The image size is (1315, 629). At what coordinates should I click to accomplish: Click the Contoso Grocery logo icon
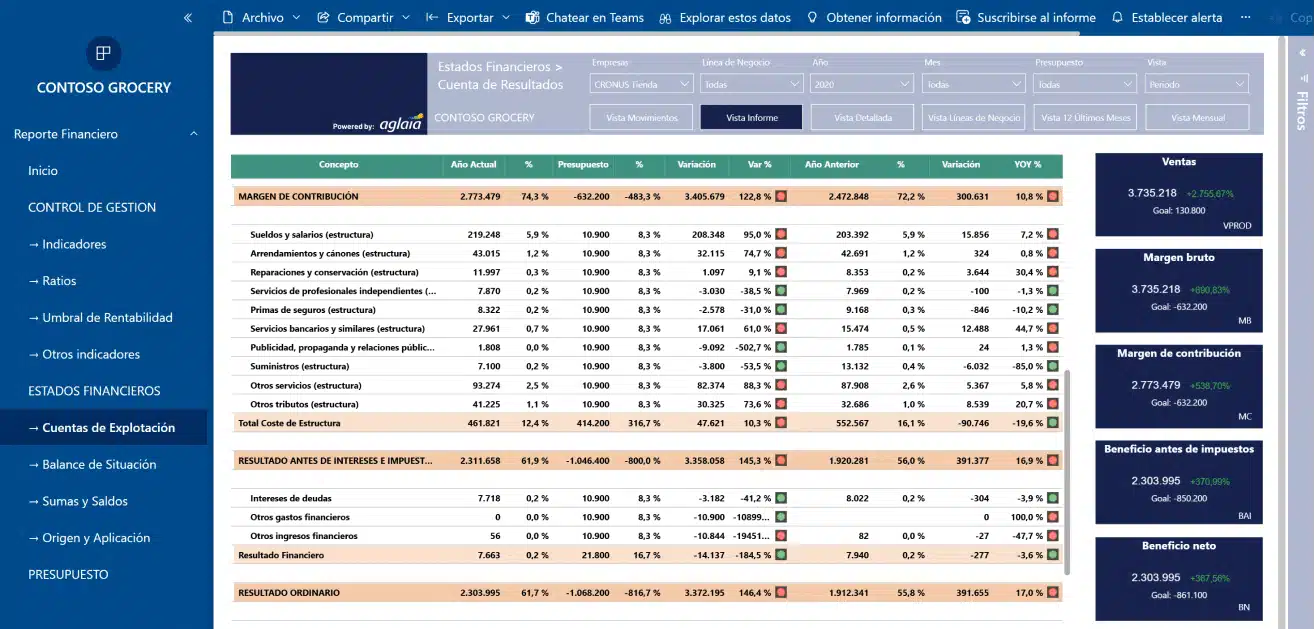tap(103, 53)
